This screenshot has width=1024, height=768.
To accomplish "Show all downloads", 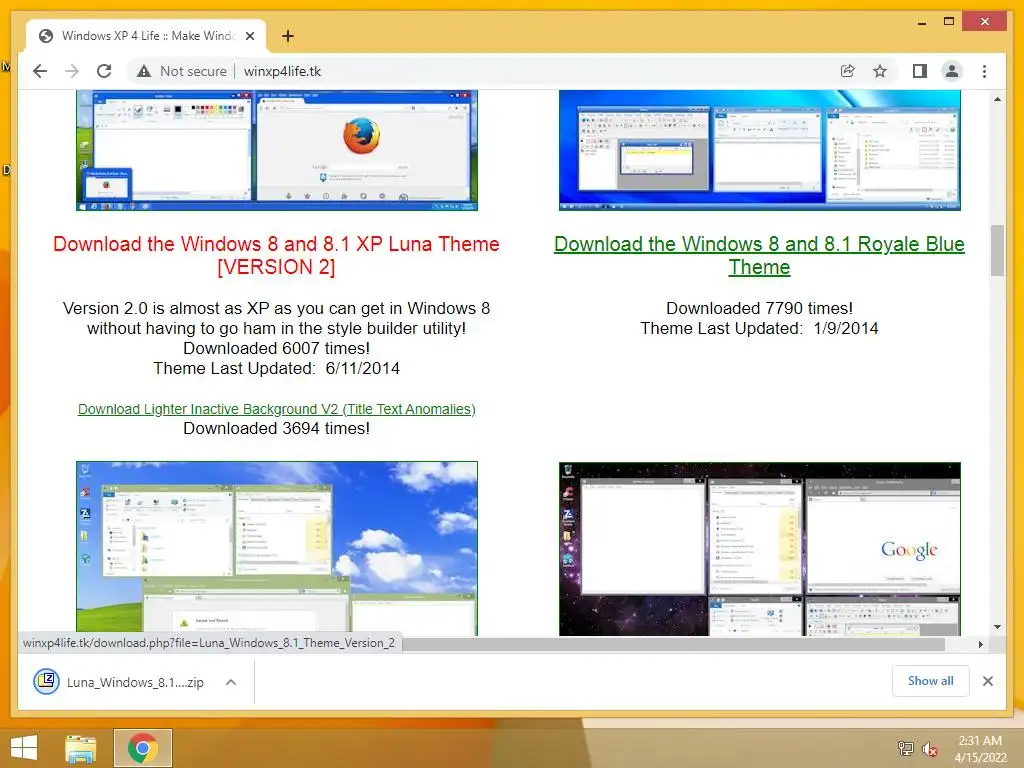I will (x=930, y=681).
